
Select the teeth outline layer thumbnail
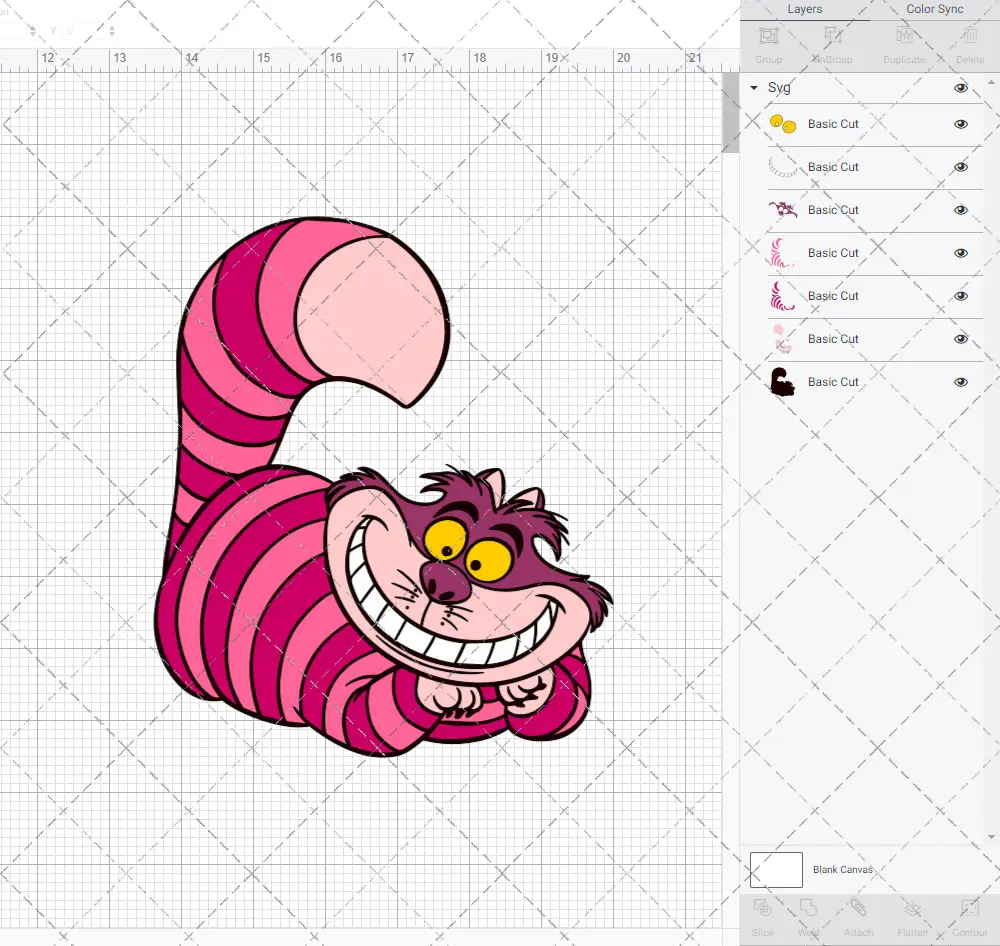point(783,167)
